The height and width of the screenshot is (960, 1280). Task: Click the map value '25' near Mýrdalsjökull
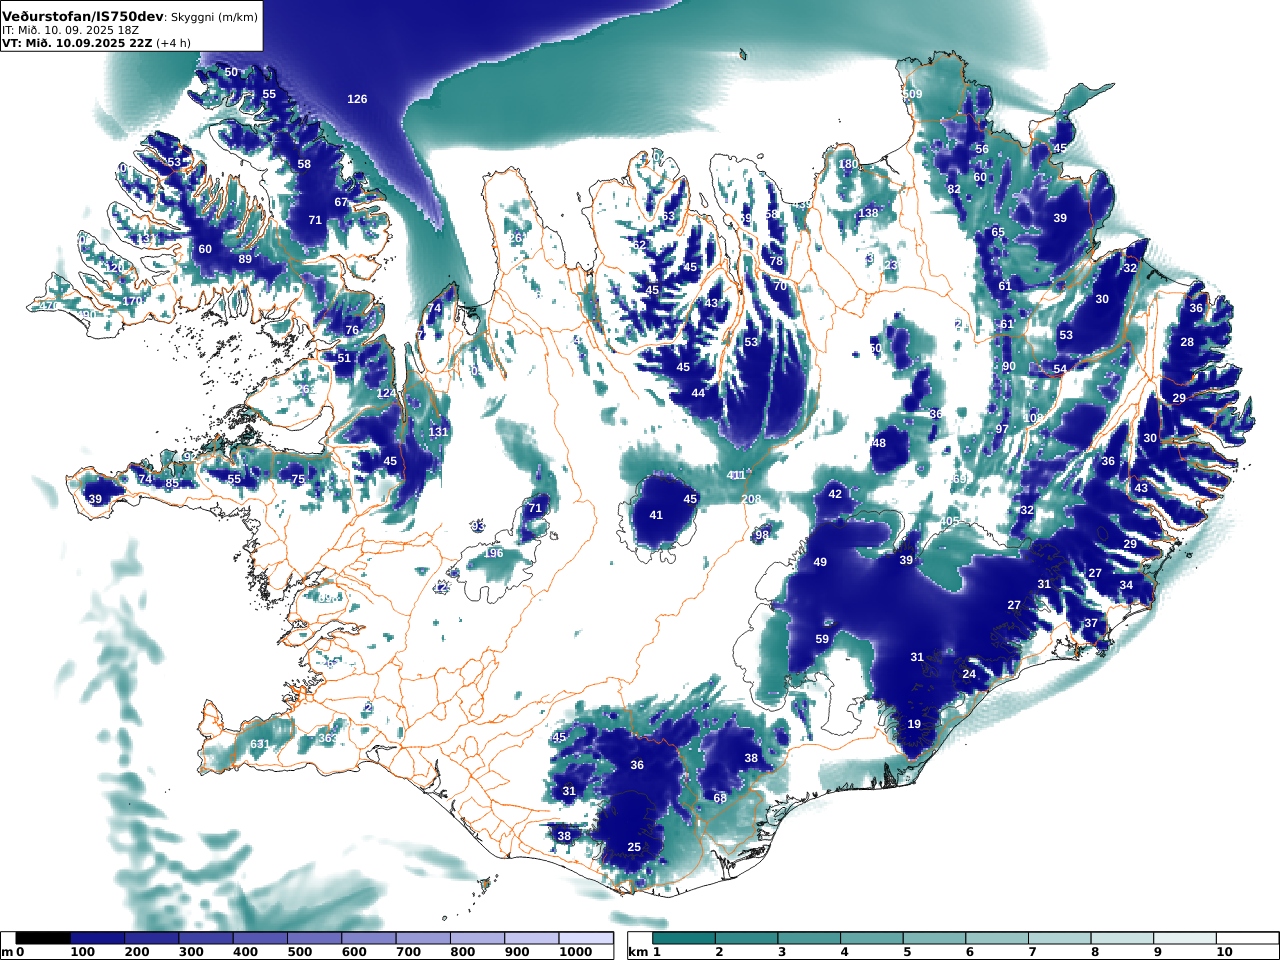click(634, 847)
